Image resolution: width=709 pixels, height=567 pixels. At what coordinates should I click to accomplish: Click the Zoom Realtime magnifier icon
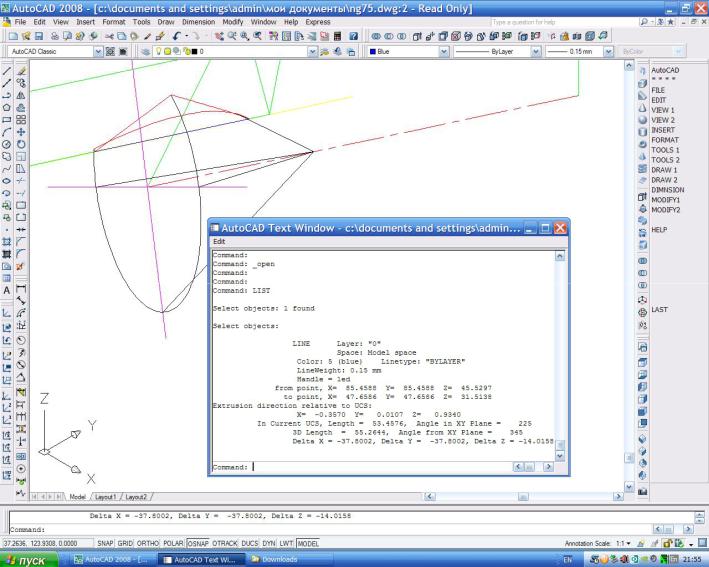(232, 36)
